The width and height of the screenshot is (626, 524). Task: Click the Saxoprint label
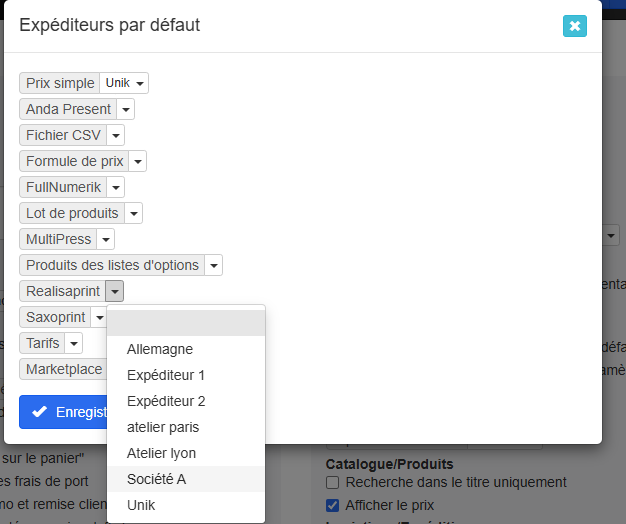point(55,317)
